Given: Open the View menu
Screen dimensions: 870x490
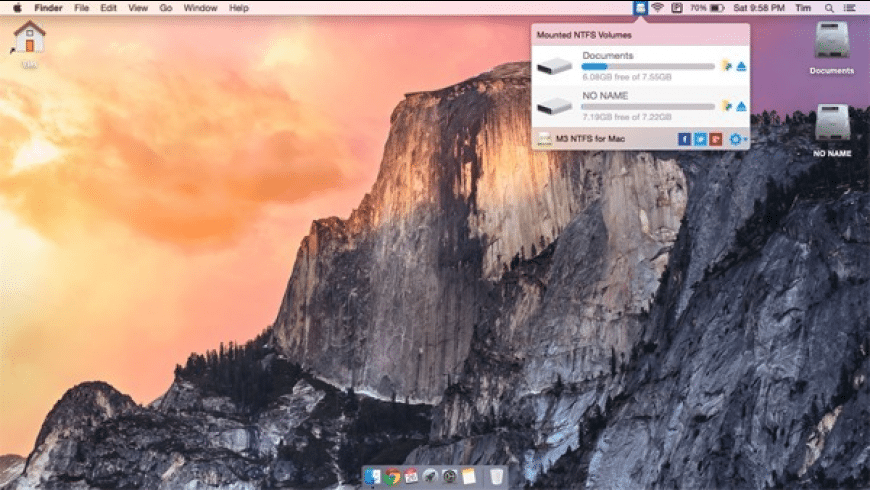Looking at the screenshot, I should pyautogui.click(x=138, y=8).
